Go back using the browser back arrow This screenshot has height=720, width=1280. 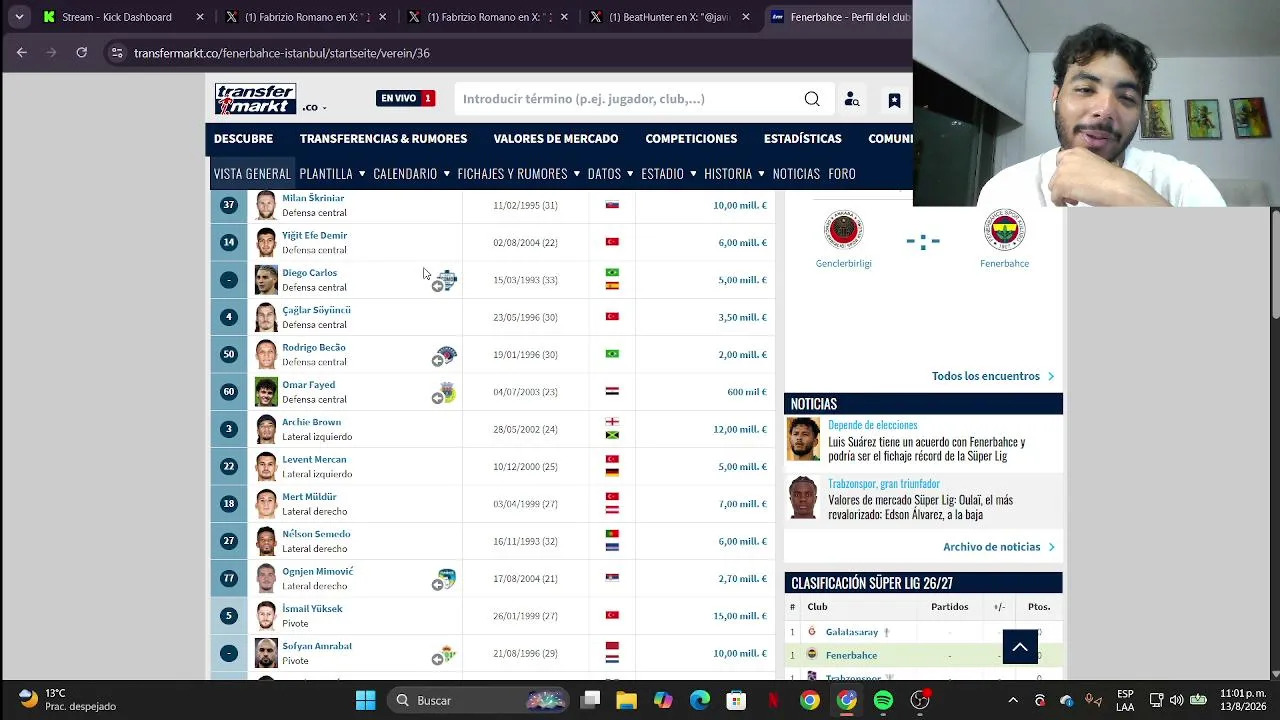[x=22, y=52]
